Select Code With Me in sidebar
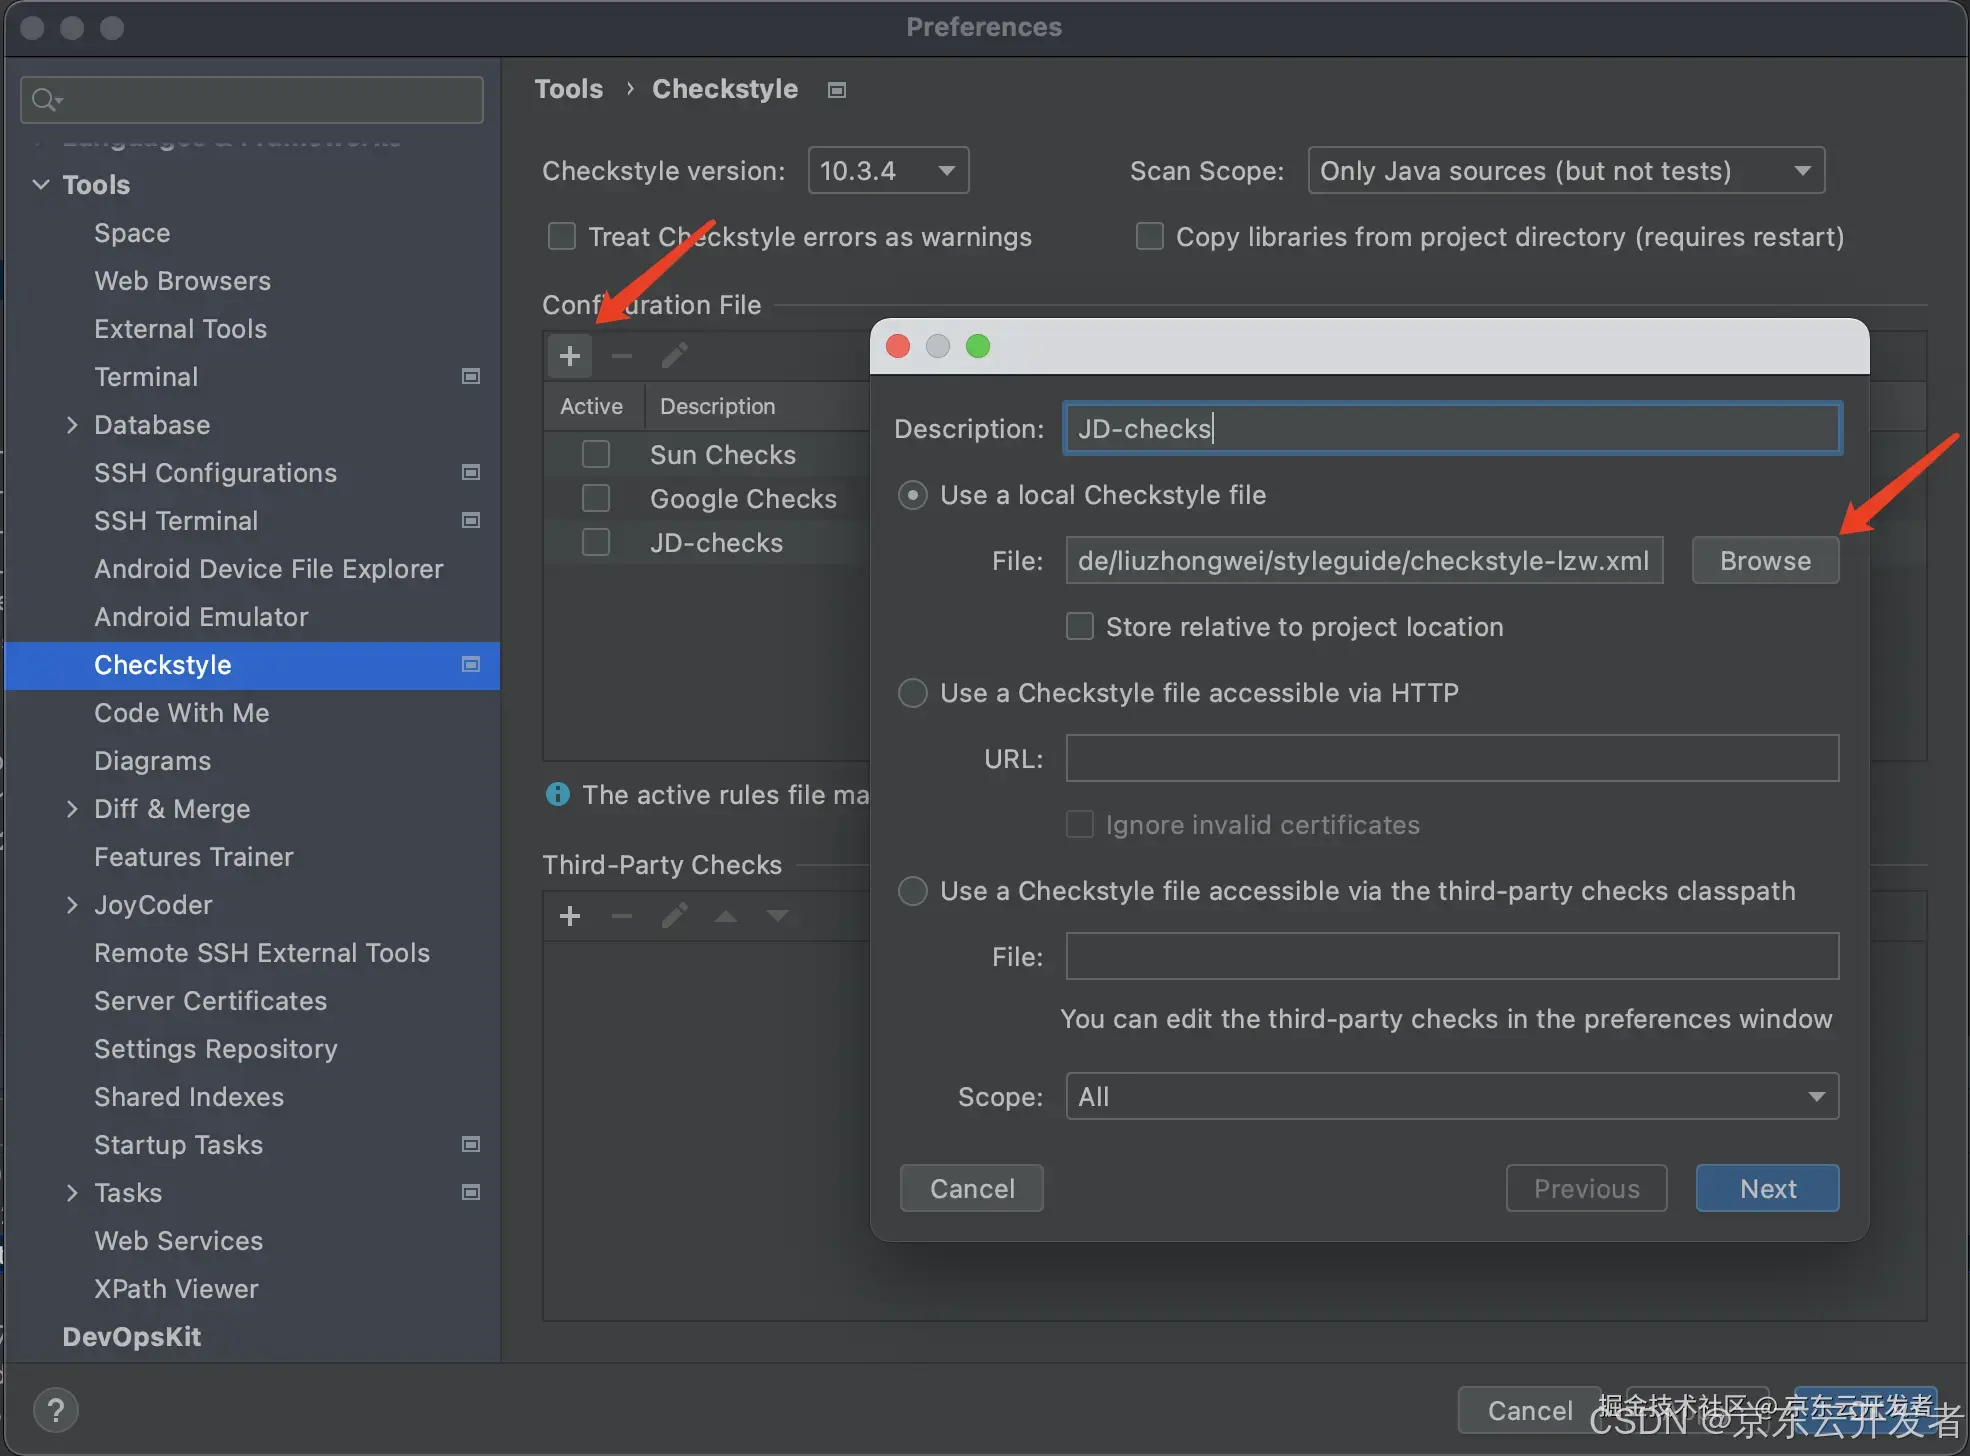Image resolution: width=1970 pixels, height=1456 pixels. [x=181, y=713]
